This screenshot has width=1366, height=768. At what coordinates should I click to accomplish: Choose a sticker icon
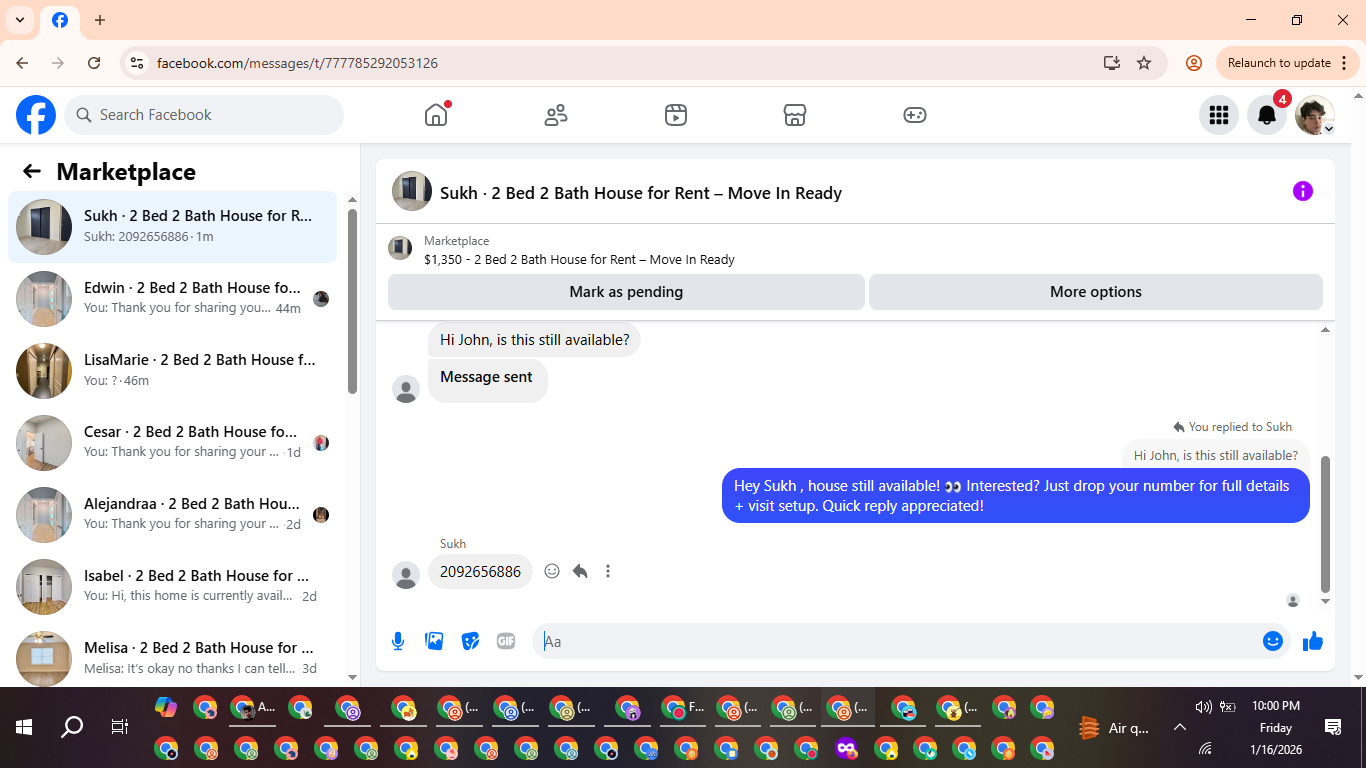(470, 641)
